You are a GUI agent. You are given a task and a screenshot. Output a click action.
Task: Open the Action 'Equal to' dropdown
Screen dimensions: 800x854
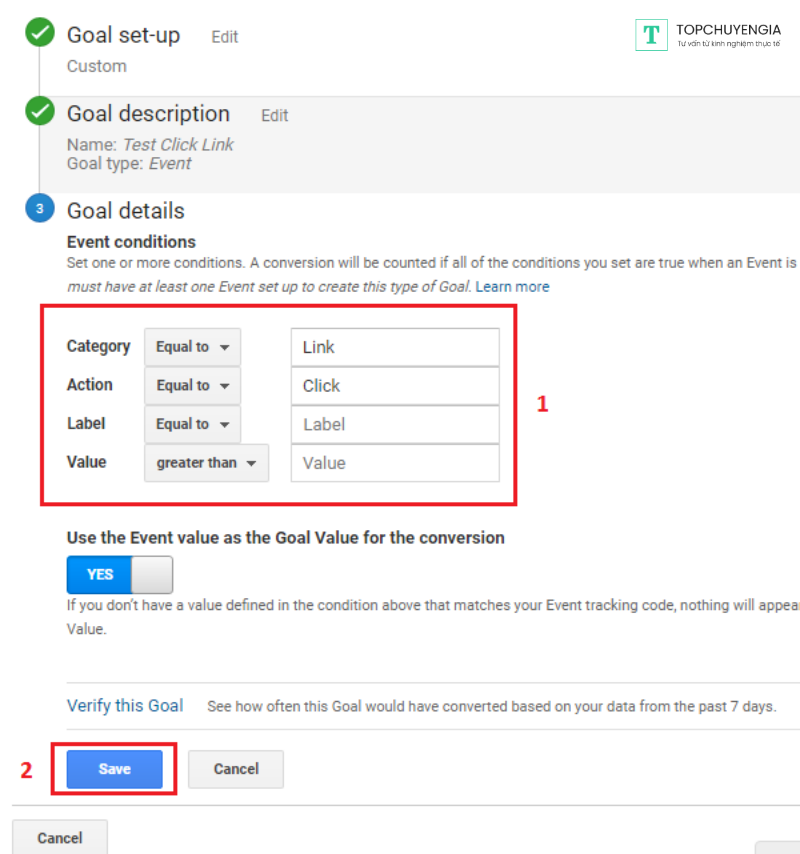(x=192, y=385)
